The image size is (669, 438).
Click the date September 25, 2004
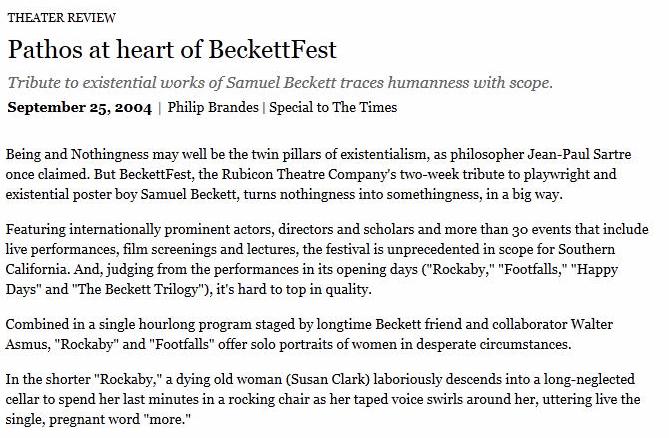78,107
